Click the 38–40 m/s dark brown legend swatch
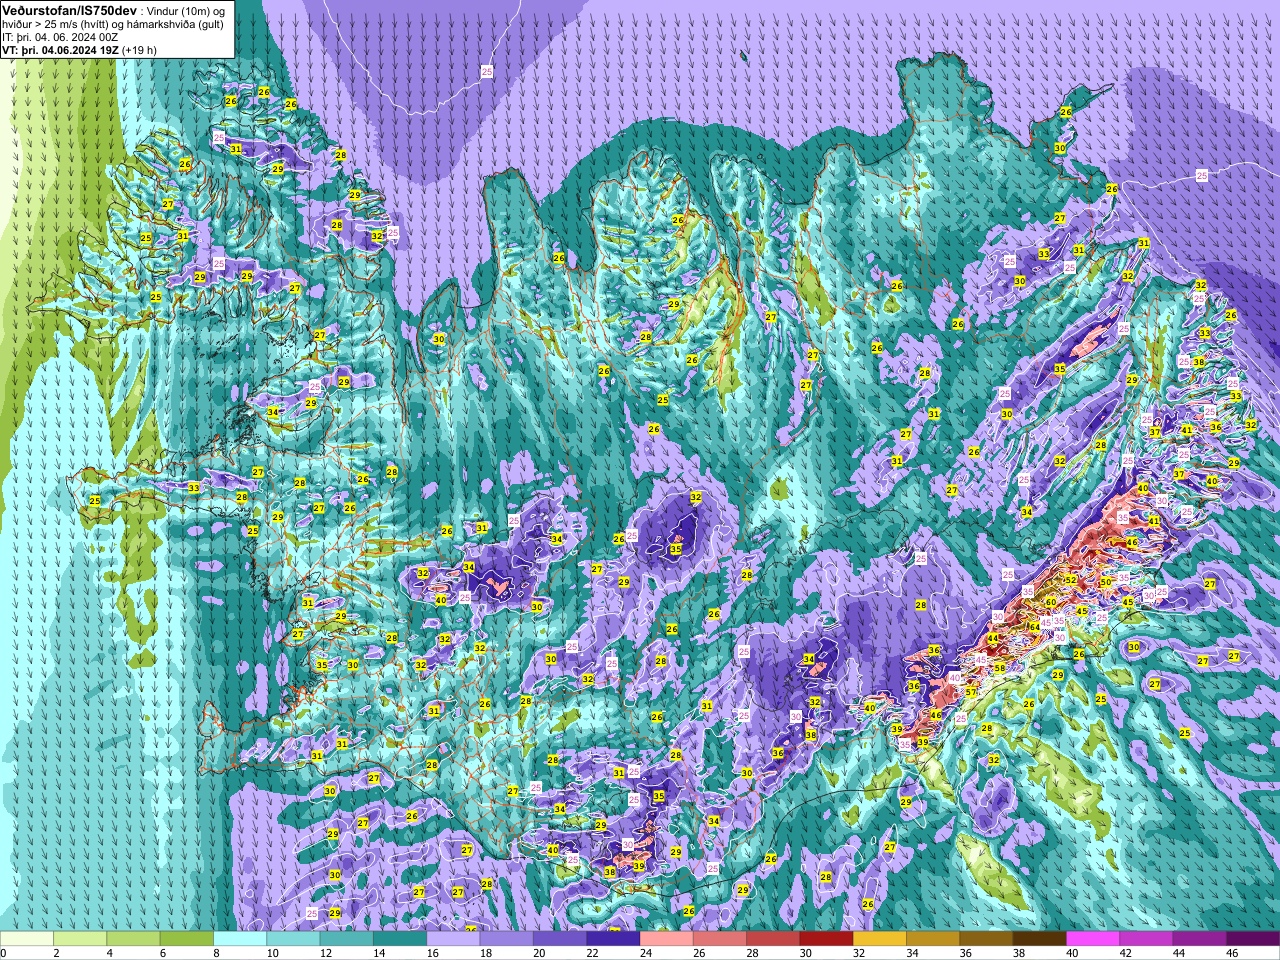This screenshot has width=1280, height=960. tap(1040, 939)
